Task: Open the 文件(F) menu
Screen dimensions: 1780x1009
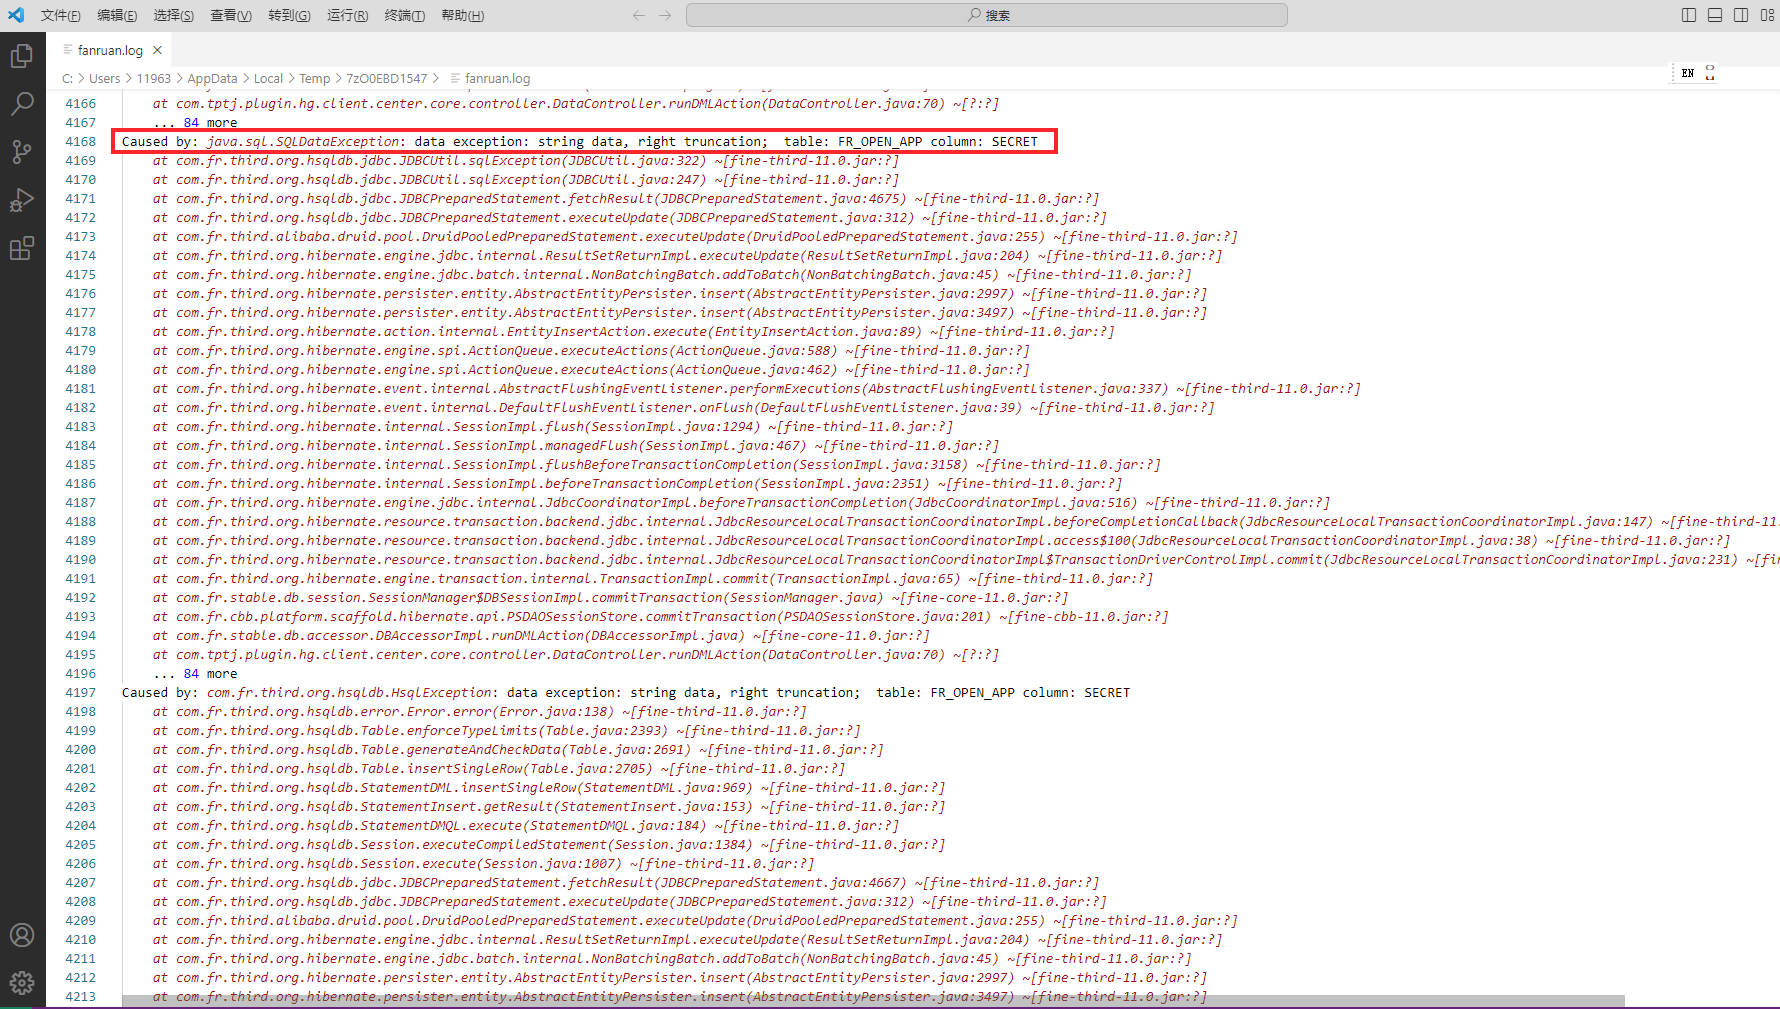Action: click(x=61, y=15)
